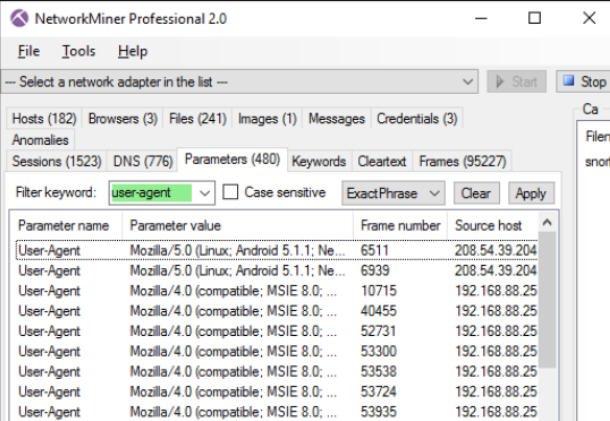Expand the filter keyword dropdown arrow
The height and width of the screenshot is (421, 610).
205,193
